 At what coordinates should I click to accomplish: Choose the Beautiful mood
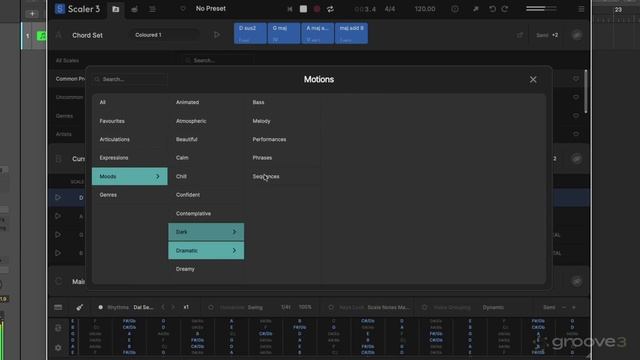tap(206, 140)
